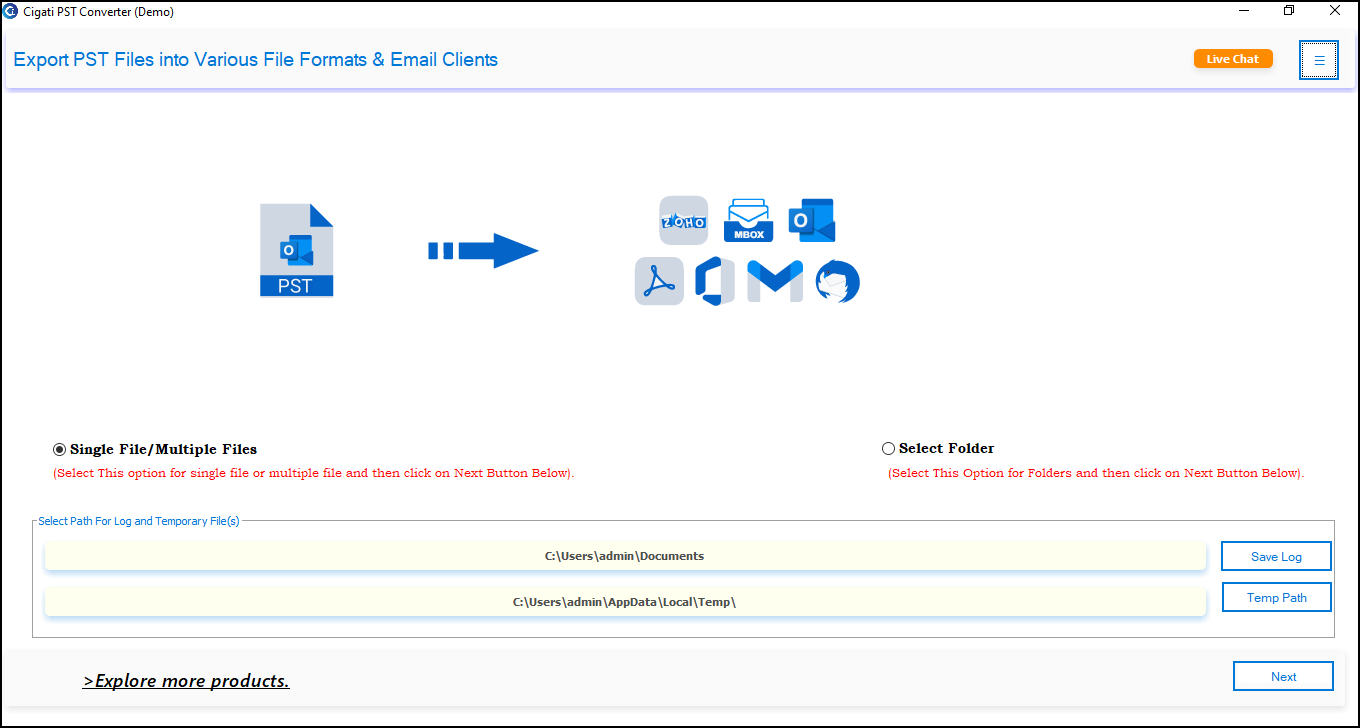Image resolution: width=1360 pixels, height=728 pixels.
Task: Click Select Path For Log group label
Action: point(139,521)
